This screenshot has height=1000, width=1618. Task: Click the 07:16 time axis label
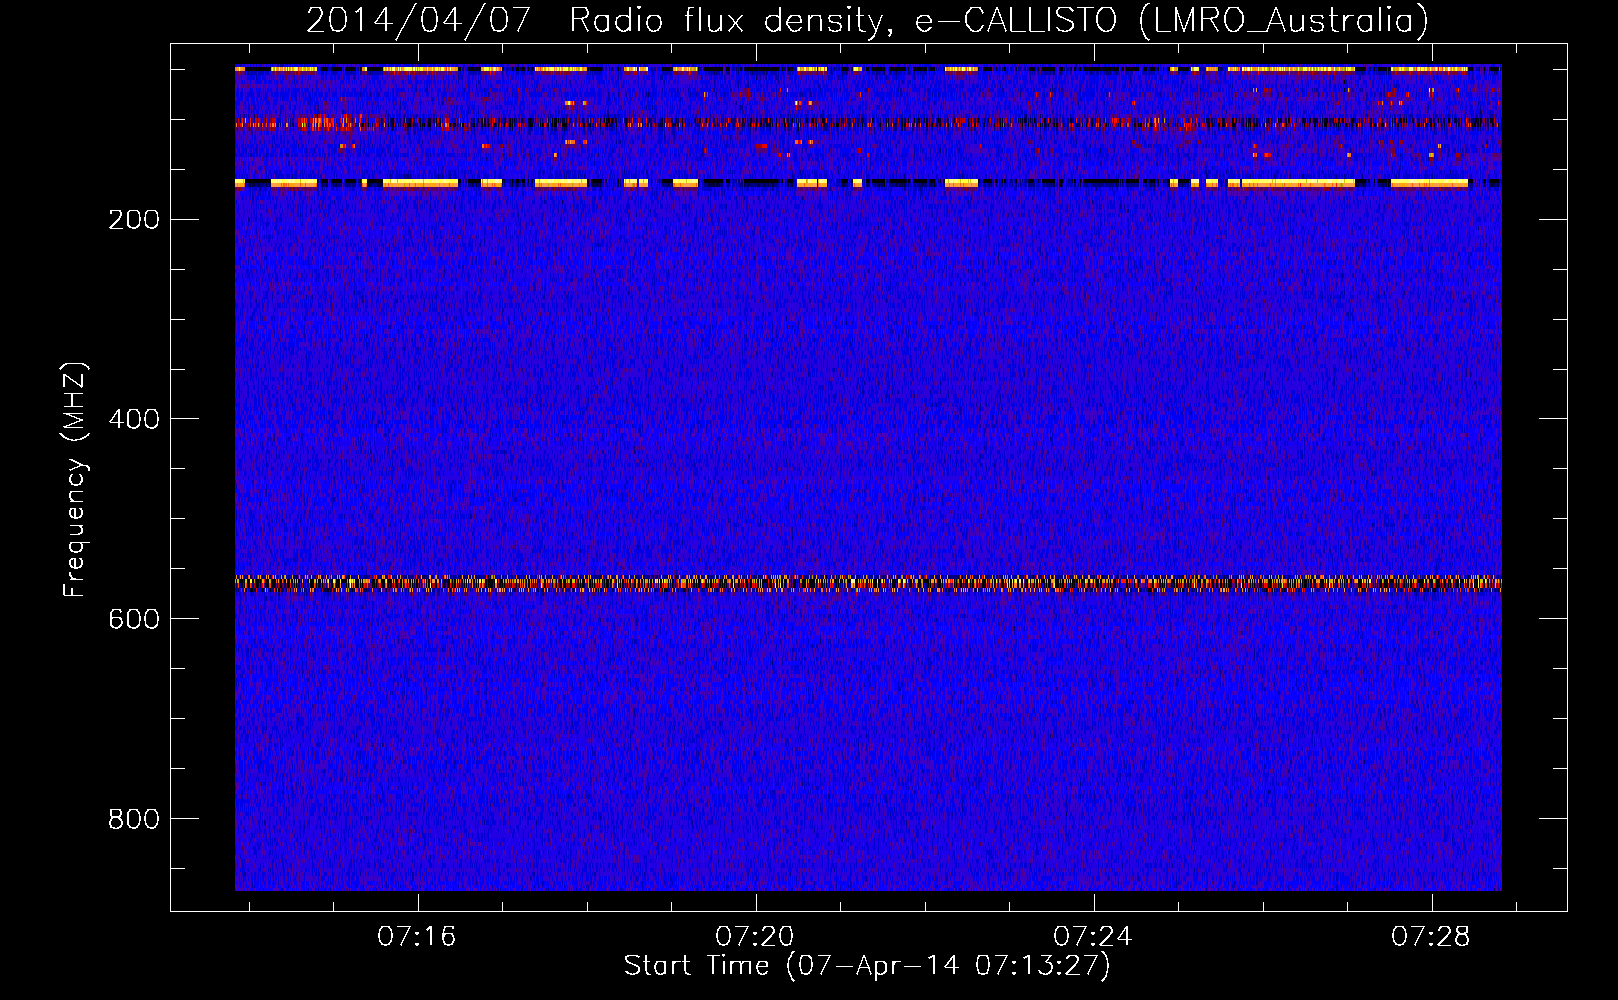tap(416, 936)
